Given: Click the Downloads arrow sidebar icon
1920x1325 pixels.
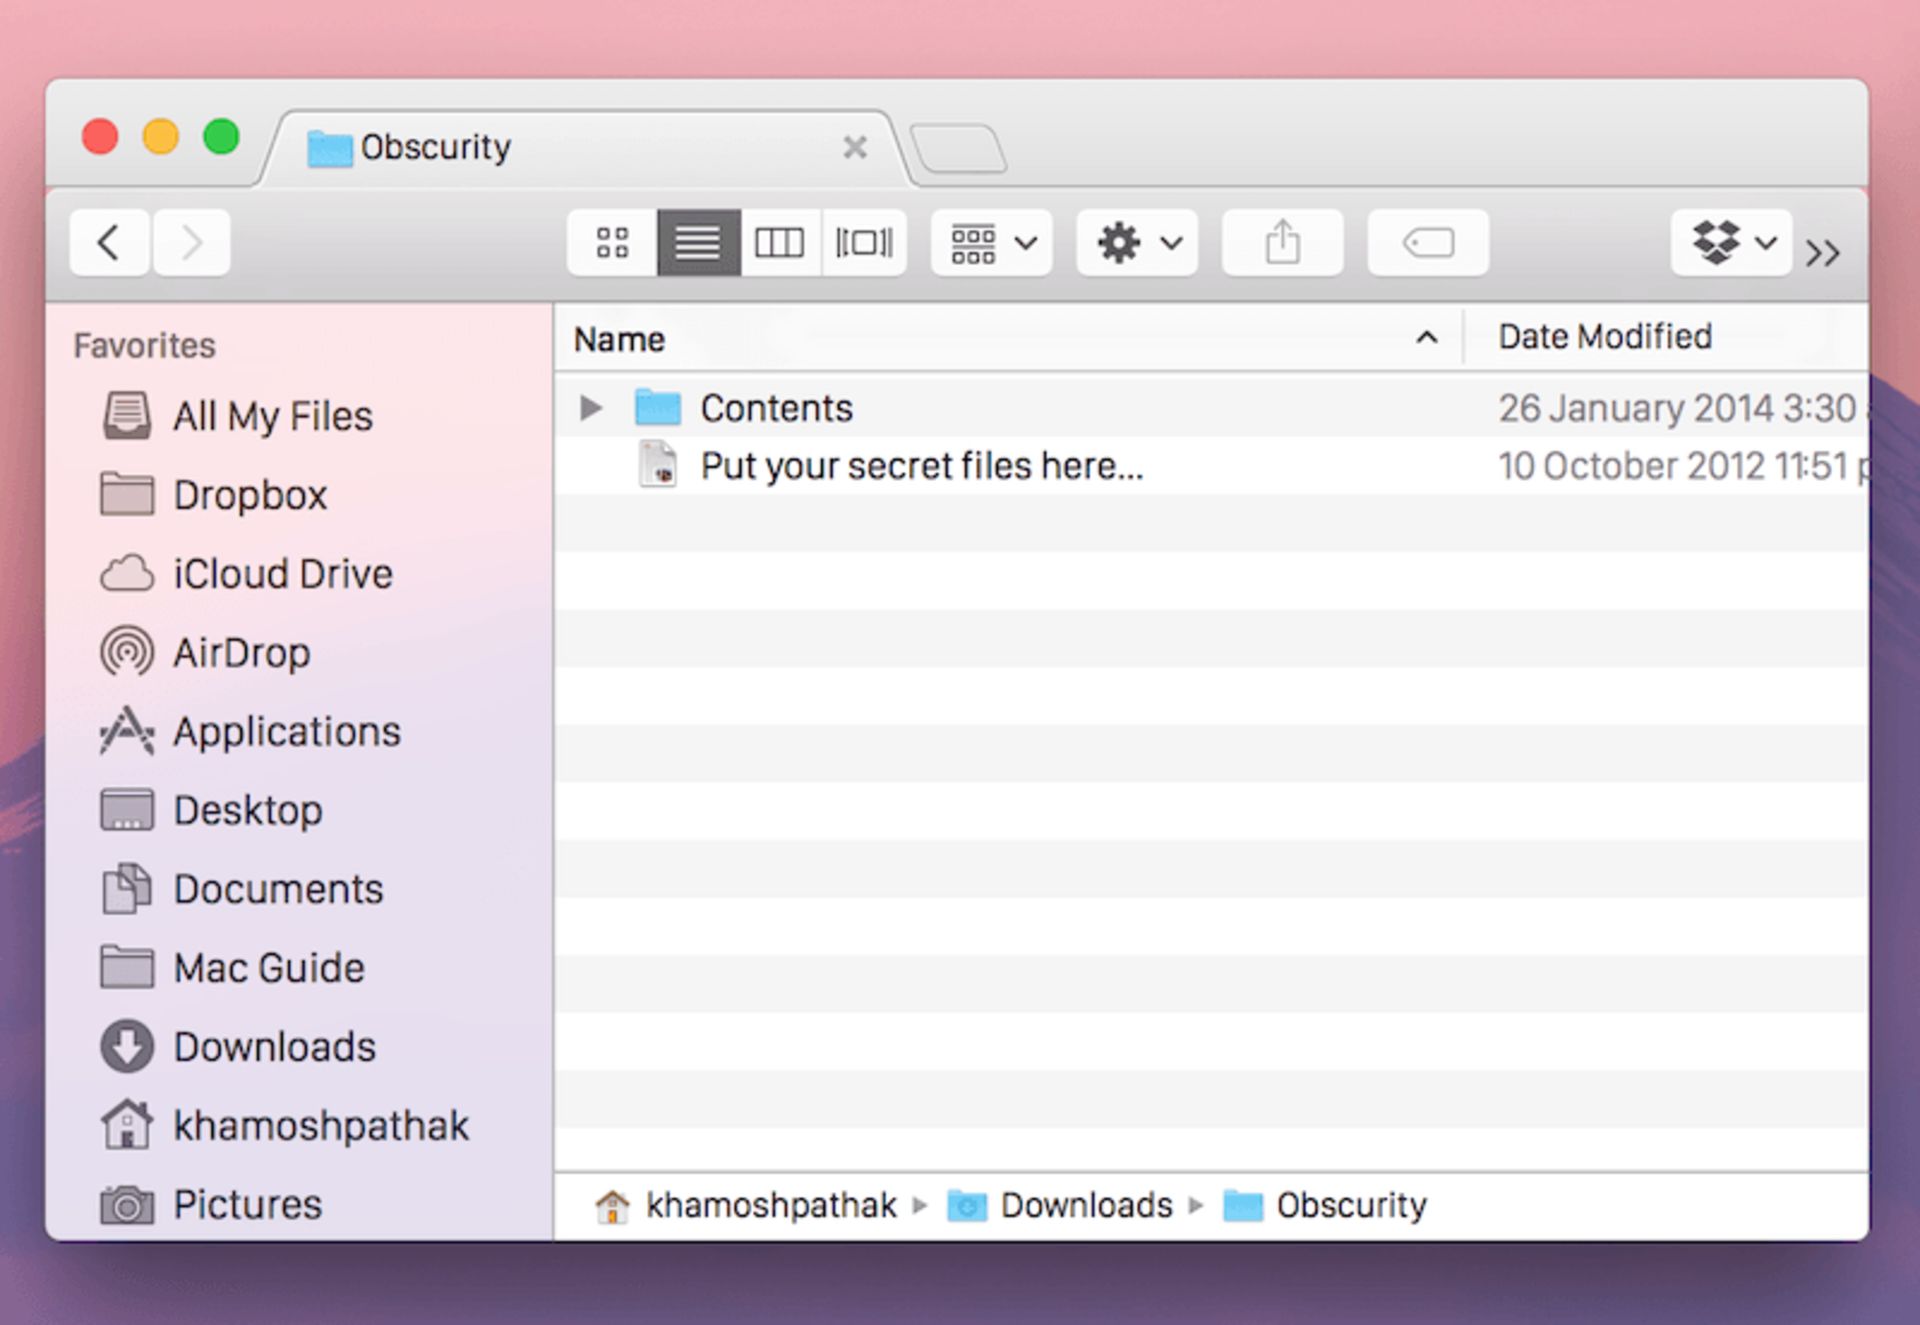Looking at the screenshot, I should click(x=127, y=1047).
